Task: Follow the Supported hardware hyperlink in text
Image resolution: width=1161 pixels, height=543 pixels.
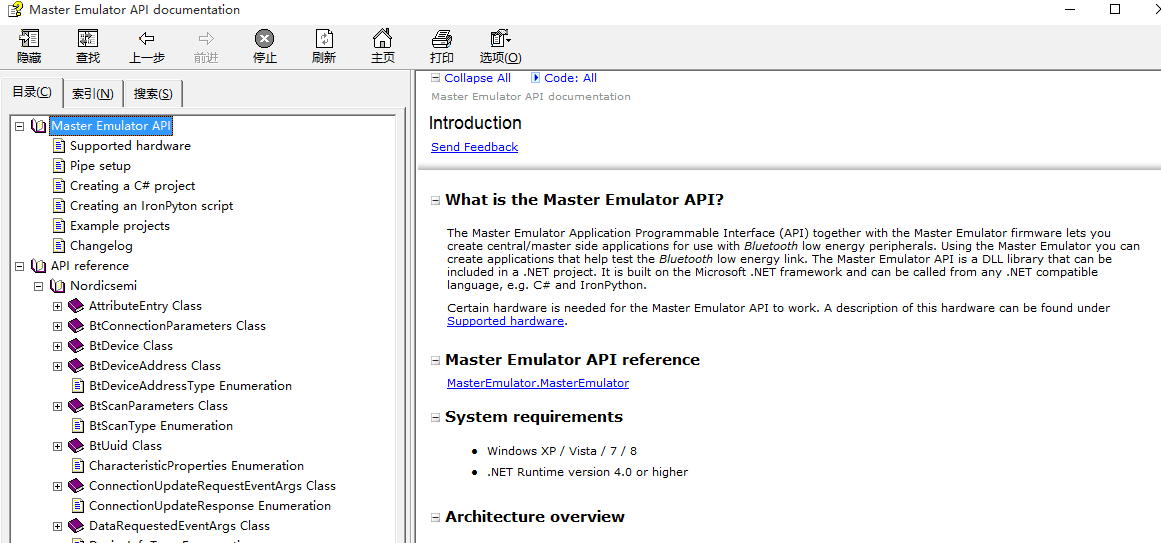Action: [506, 322]
